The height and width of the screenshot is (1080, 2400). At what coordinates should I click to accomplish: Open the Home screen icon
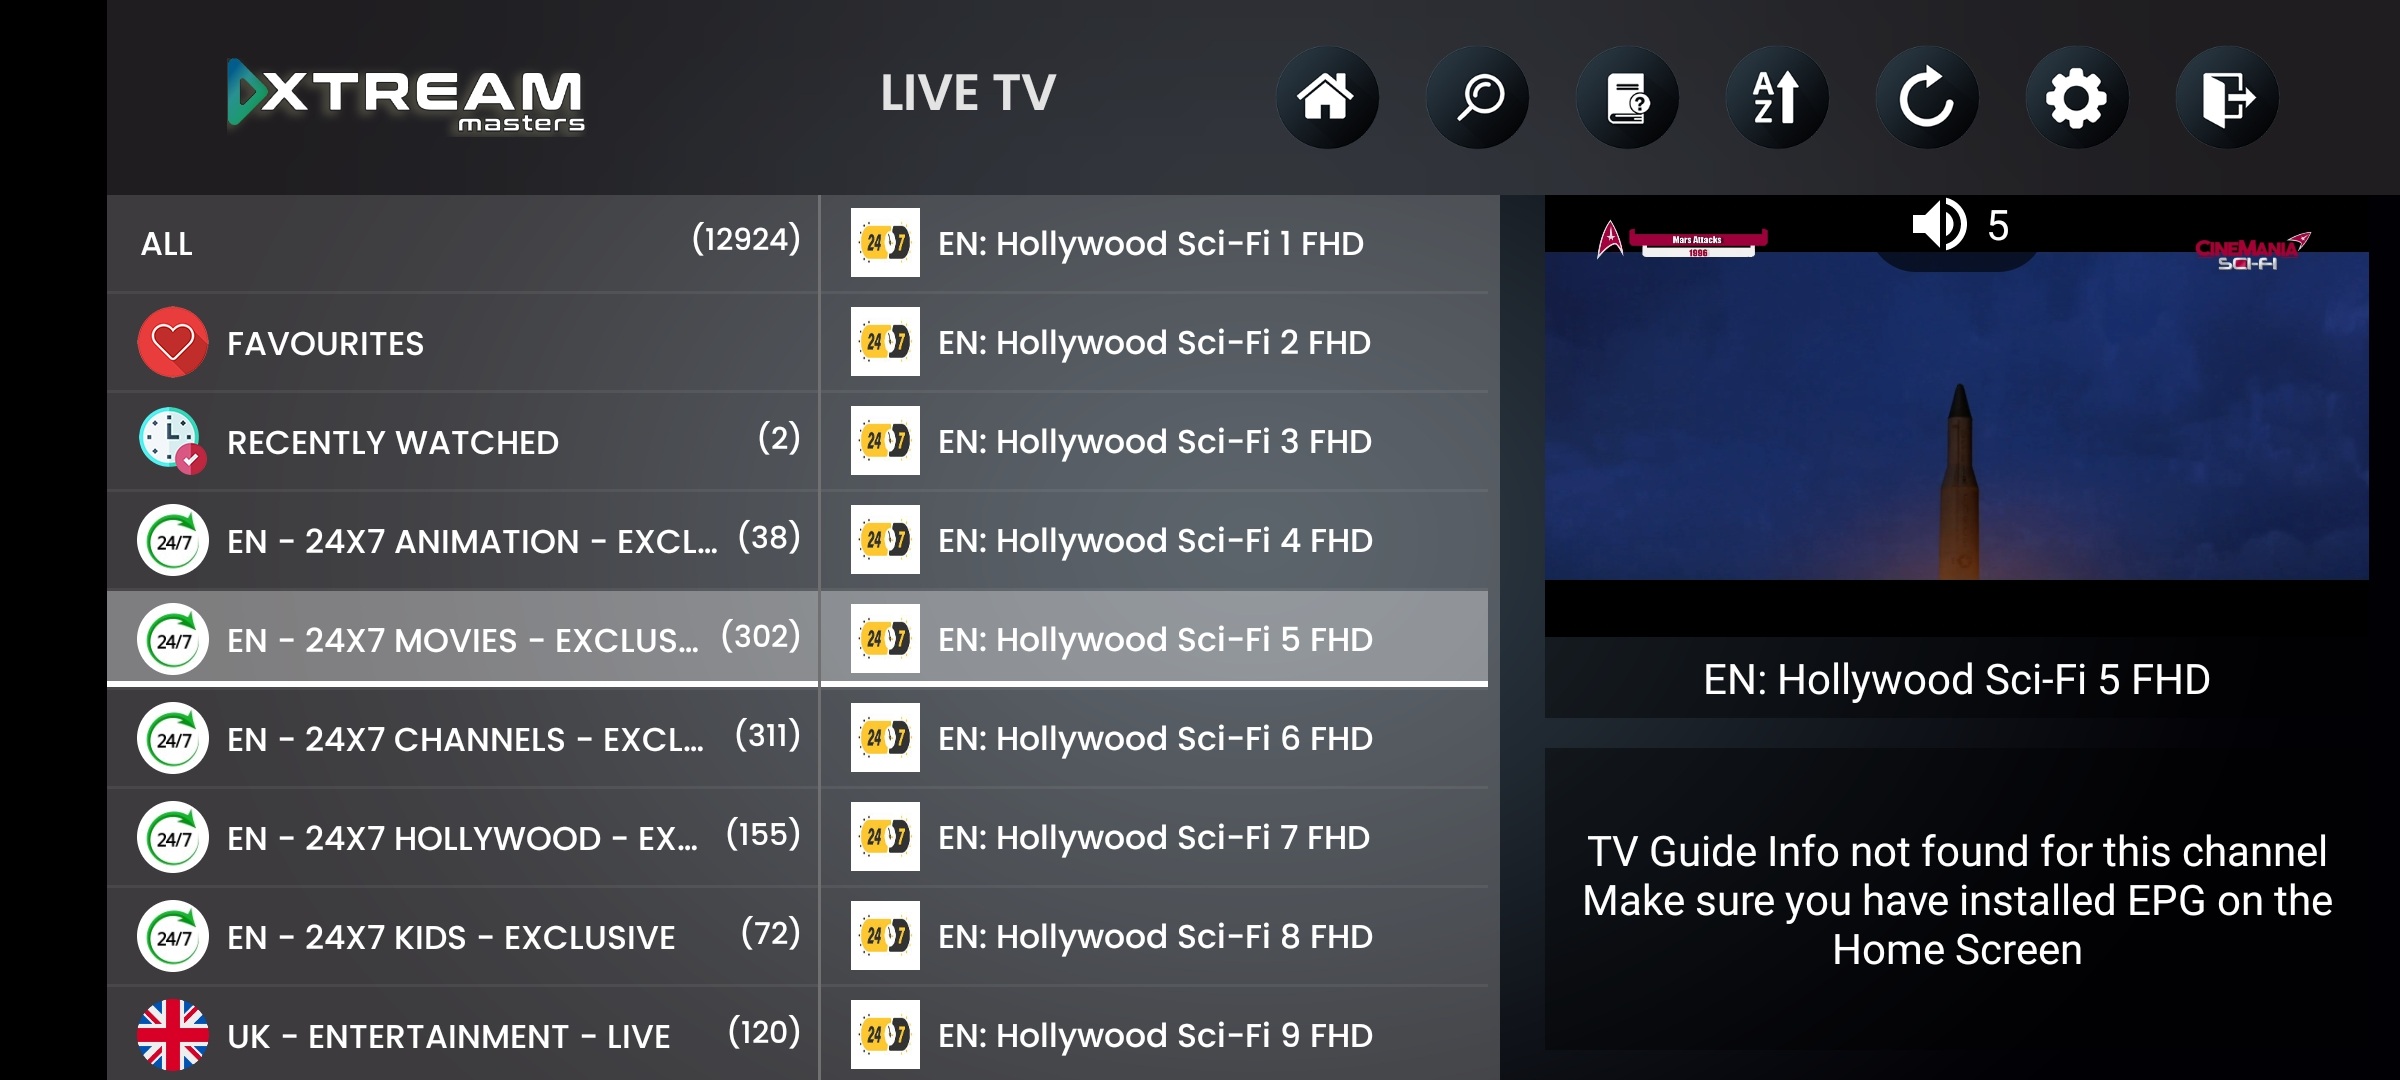pos(1326,97)
